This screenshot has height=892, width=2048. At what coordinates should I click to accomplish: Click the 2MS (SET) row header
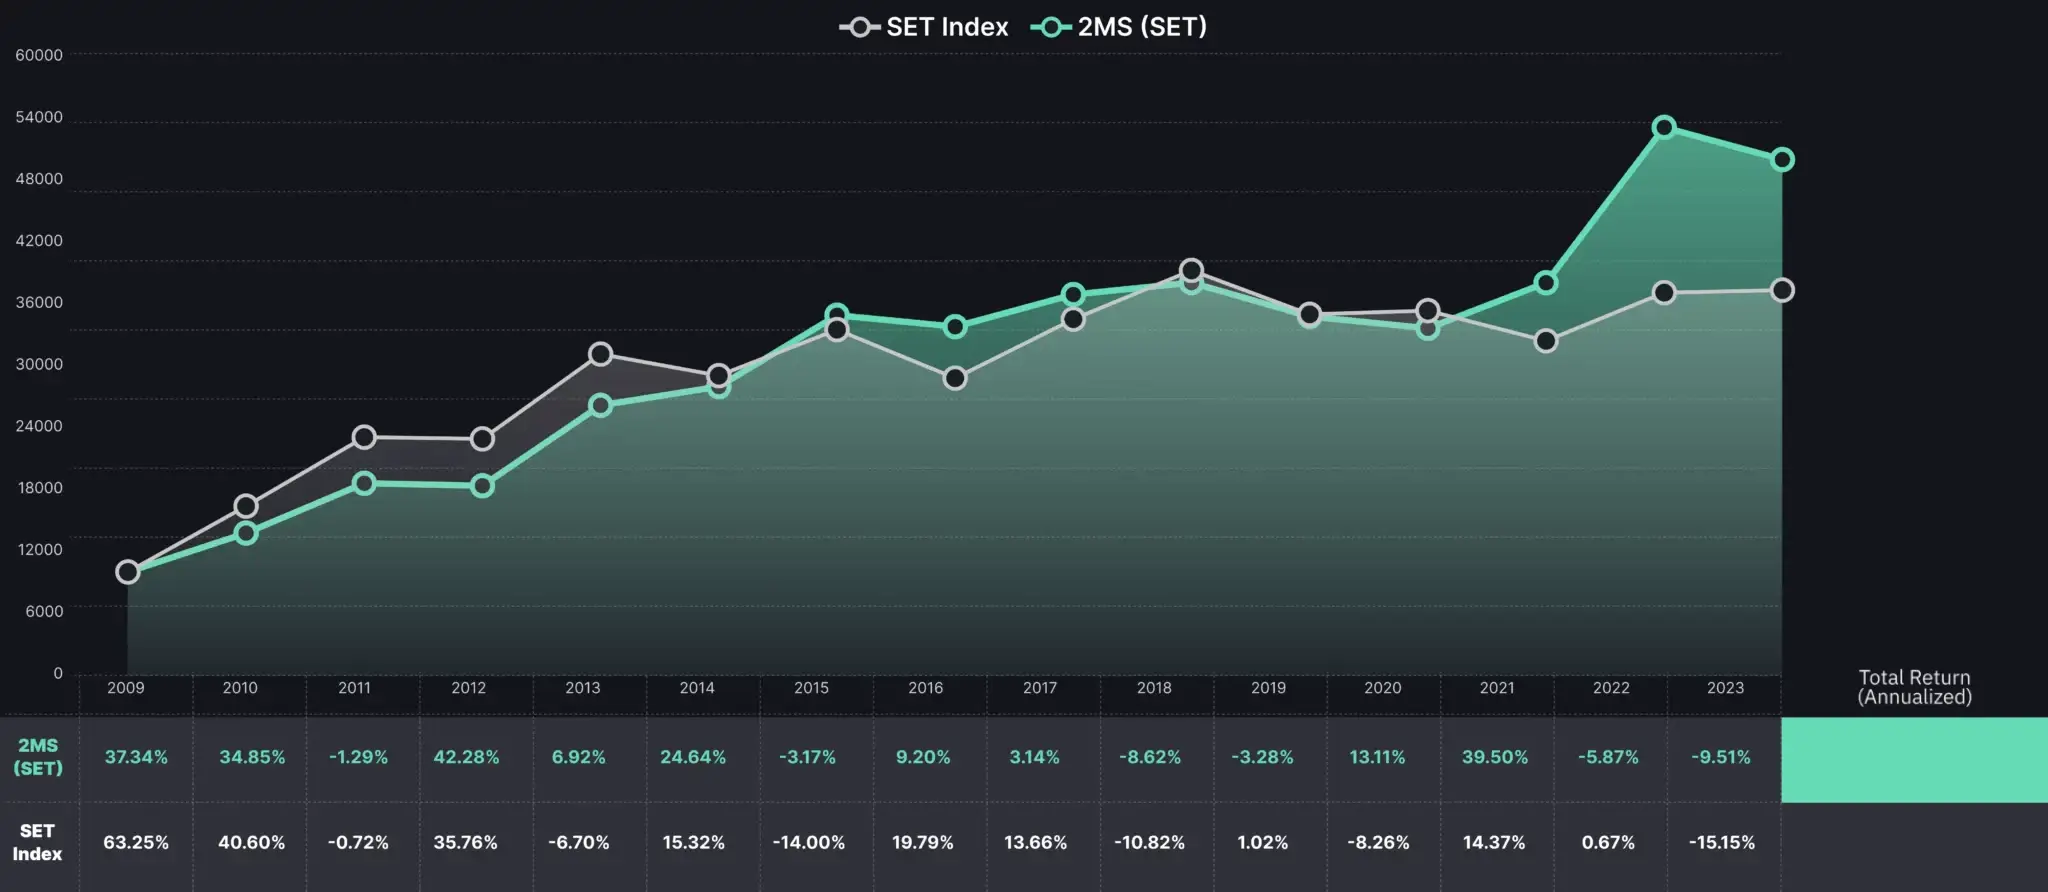(x=38, y=757)
